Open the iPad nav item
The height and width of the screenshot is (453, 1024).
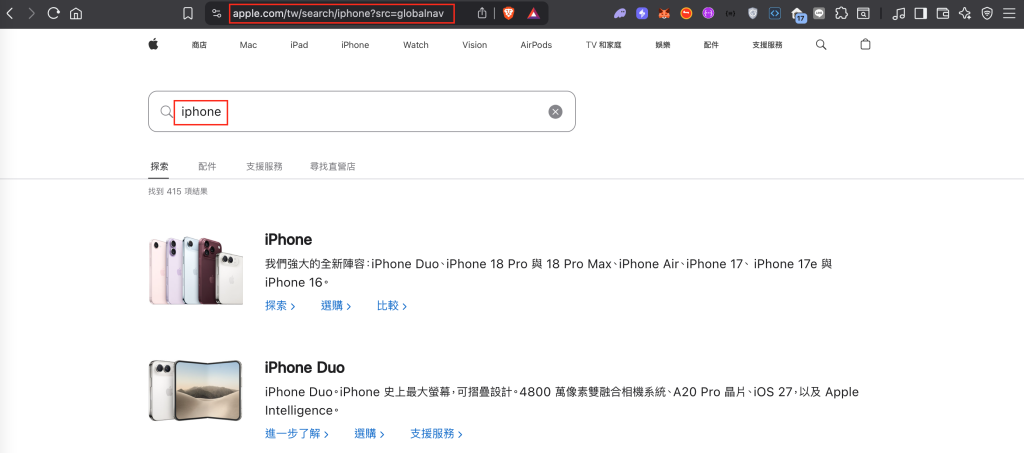point(299,45)
